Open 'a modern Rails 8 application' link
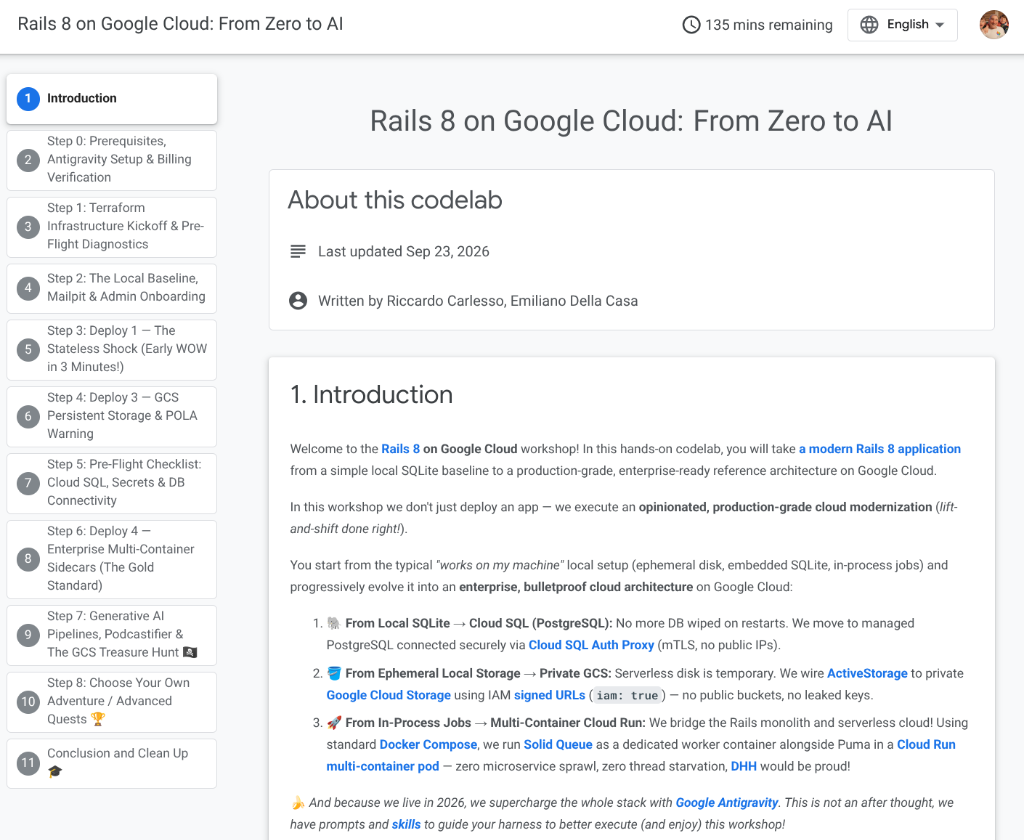 pyautogui.click(x=880, y=449)
